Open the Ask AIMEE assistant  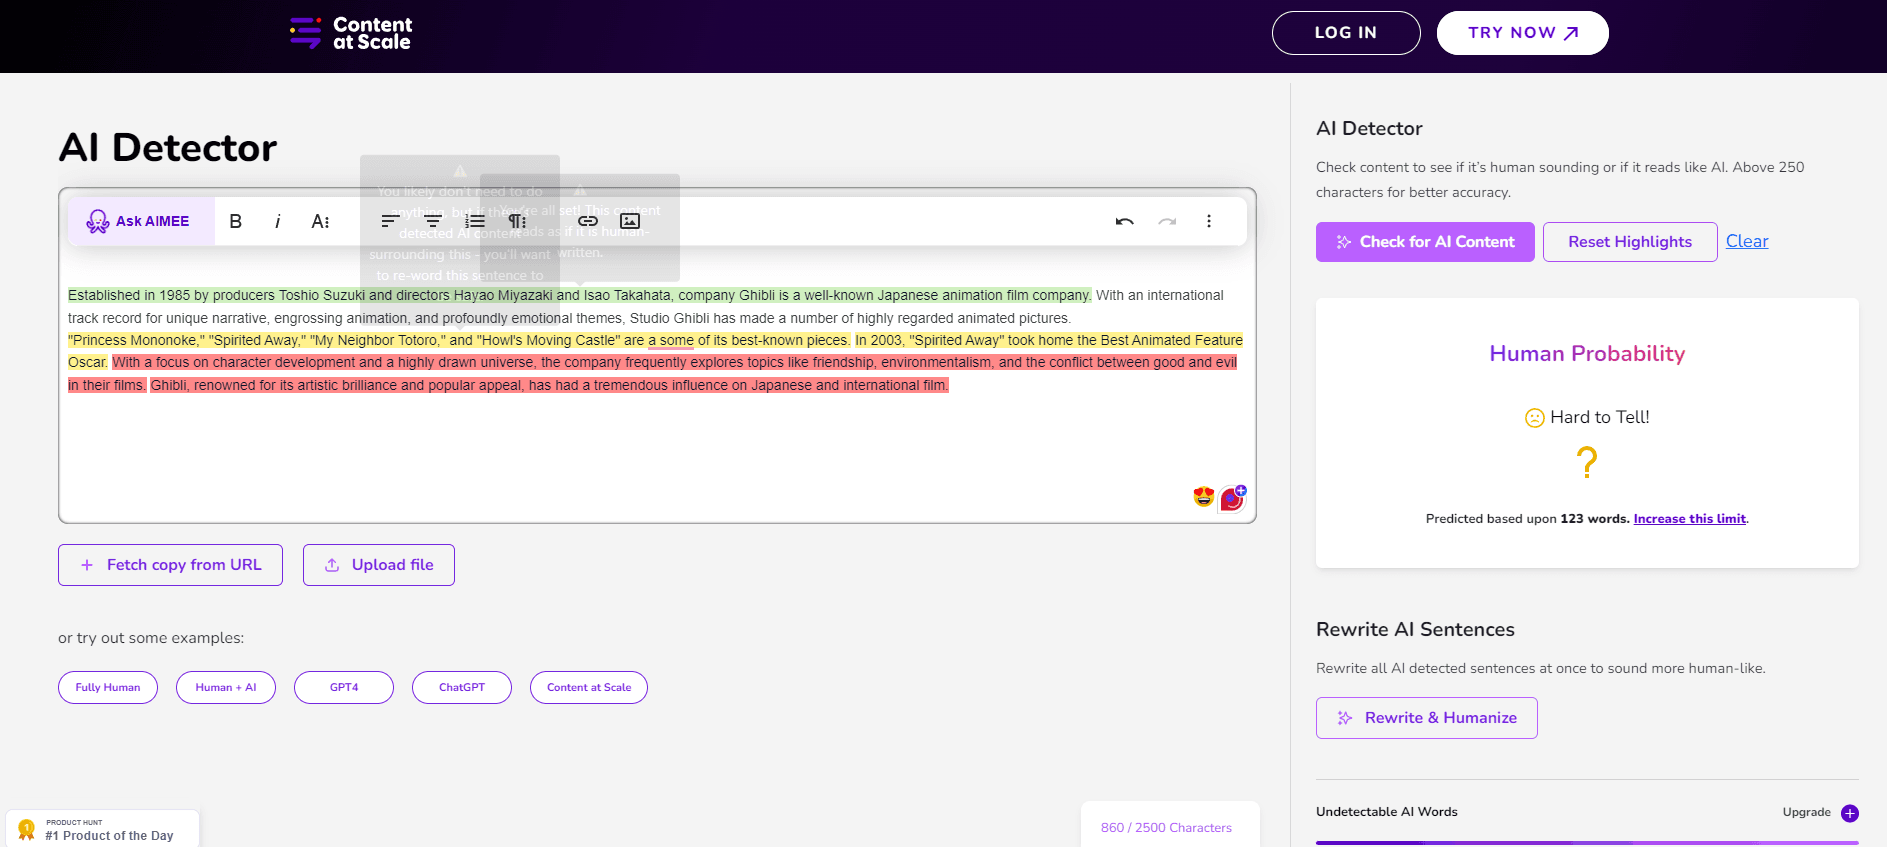tap(140, 221)
